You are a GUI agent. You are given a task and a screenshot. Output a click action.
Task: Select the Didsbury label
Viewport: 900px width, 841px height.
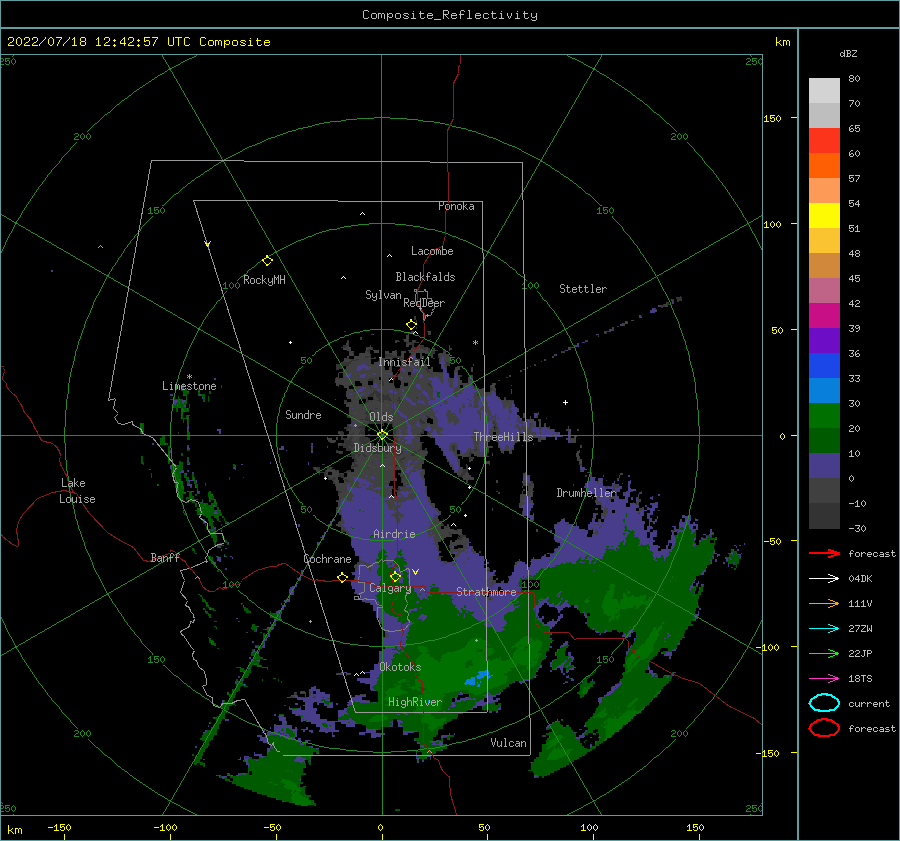point(378,448)
